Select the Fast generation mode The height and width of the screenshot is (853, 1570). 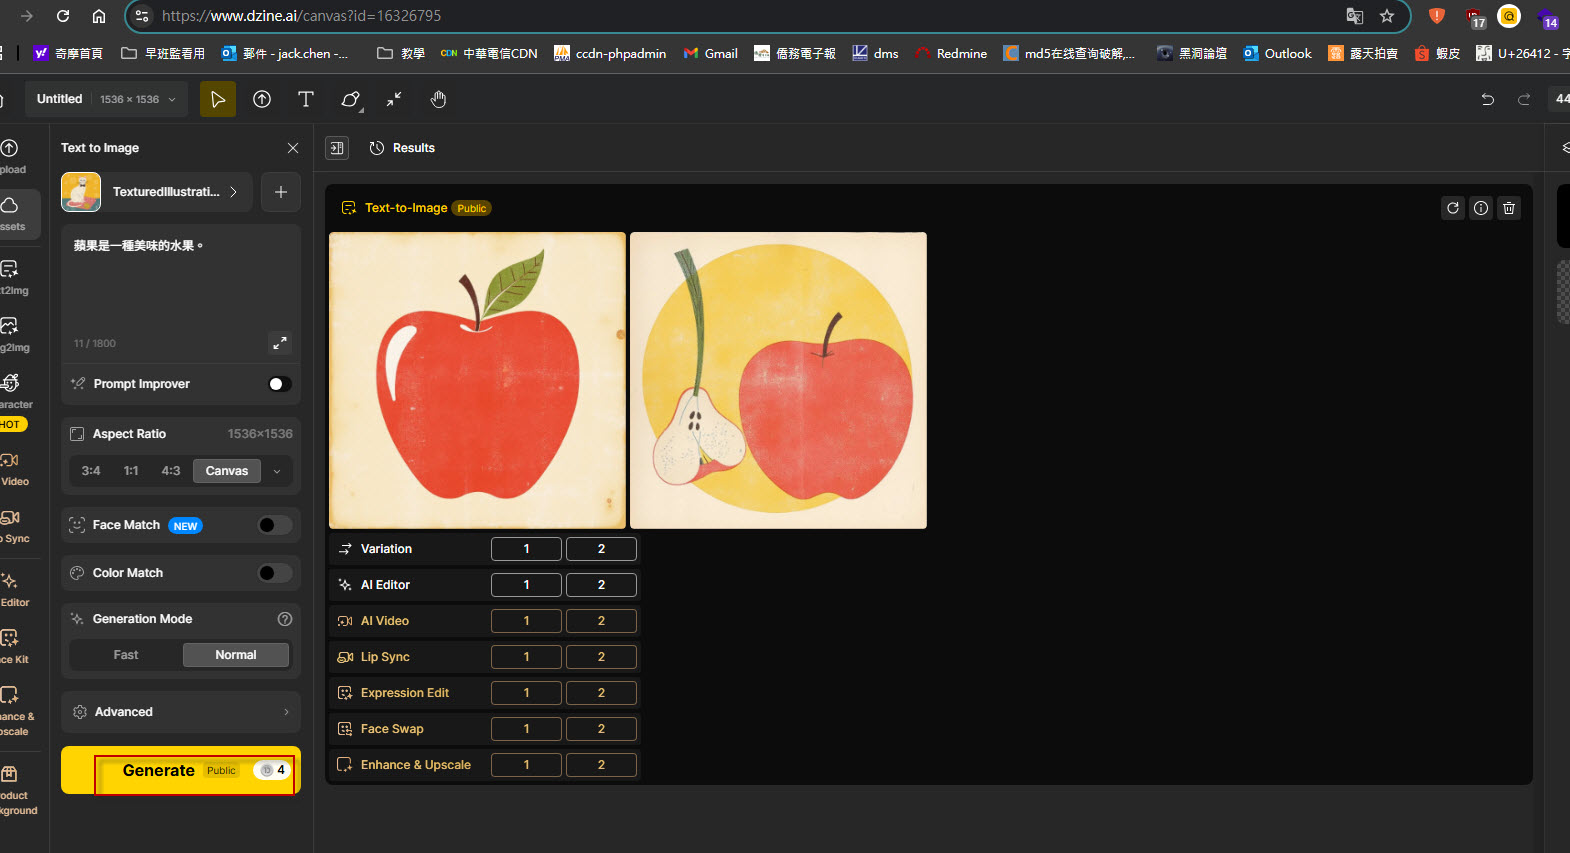126,655
